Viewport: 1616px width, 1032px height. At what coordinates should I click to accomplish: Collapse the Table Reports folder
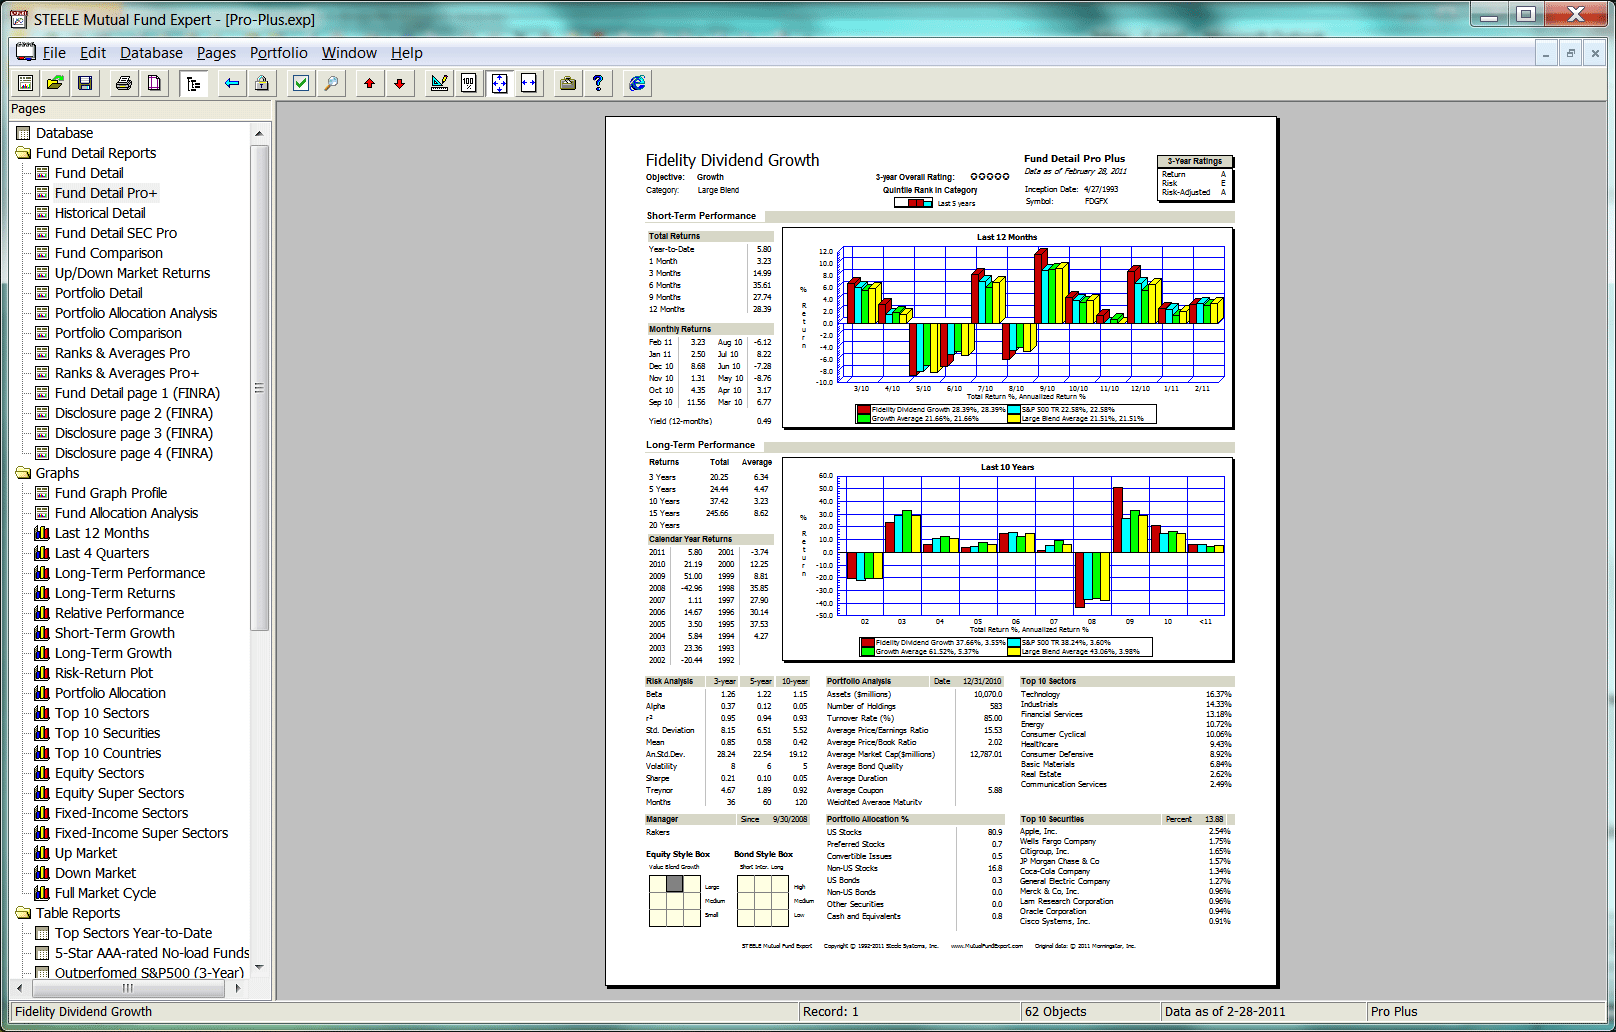(24, 913)
